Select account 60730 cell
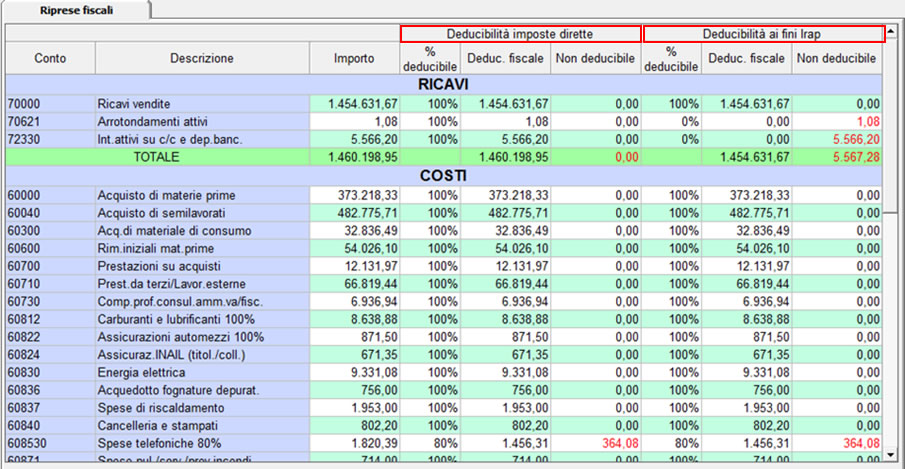The image size is (905, 469). coord(50,302)
